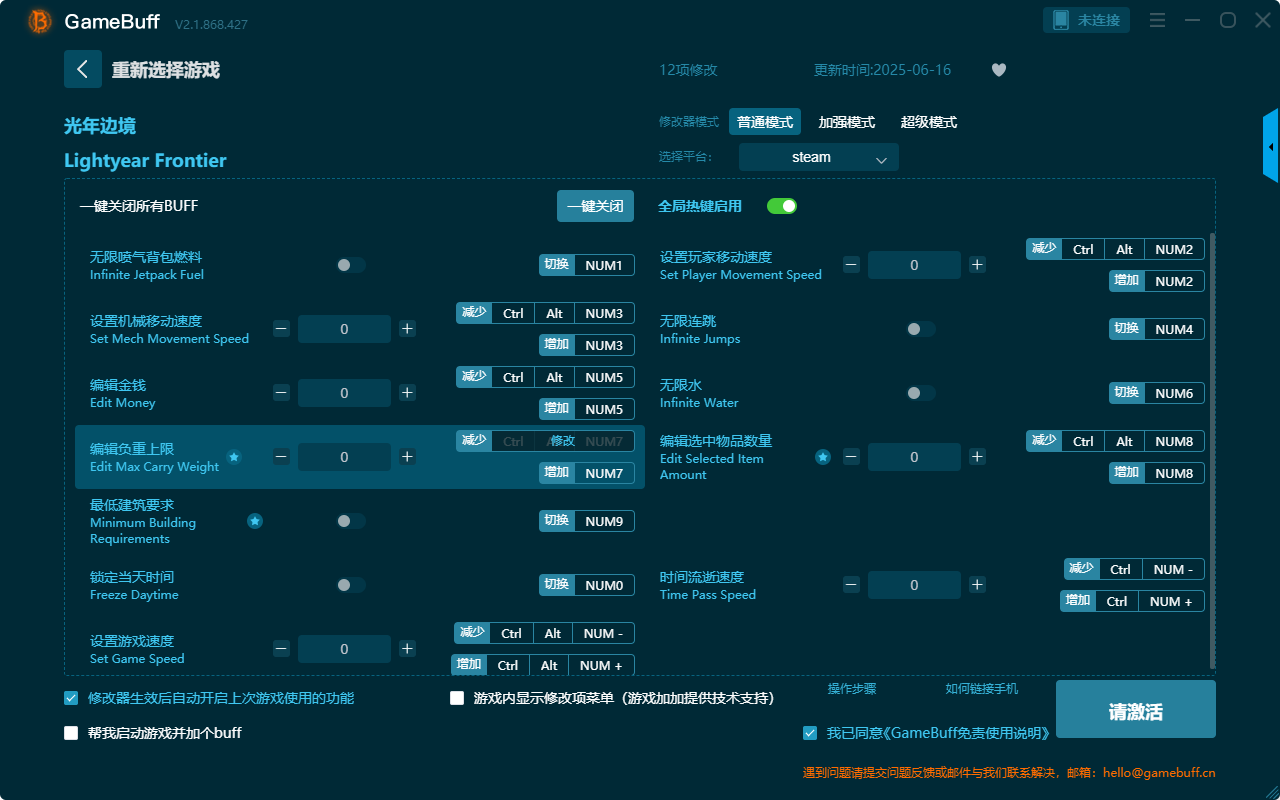1280x800 pixels.
Task: Decrease Edit Money value
Action: pos(281,393)
